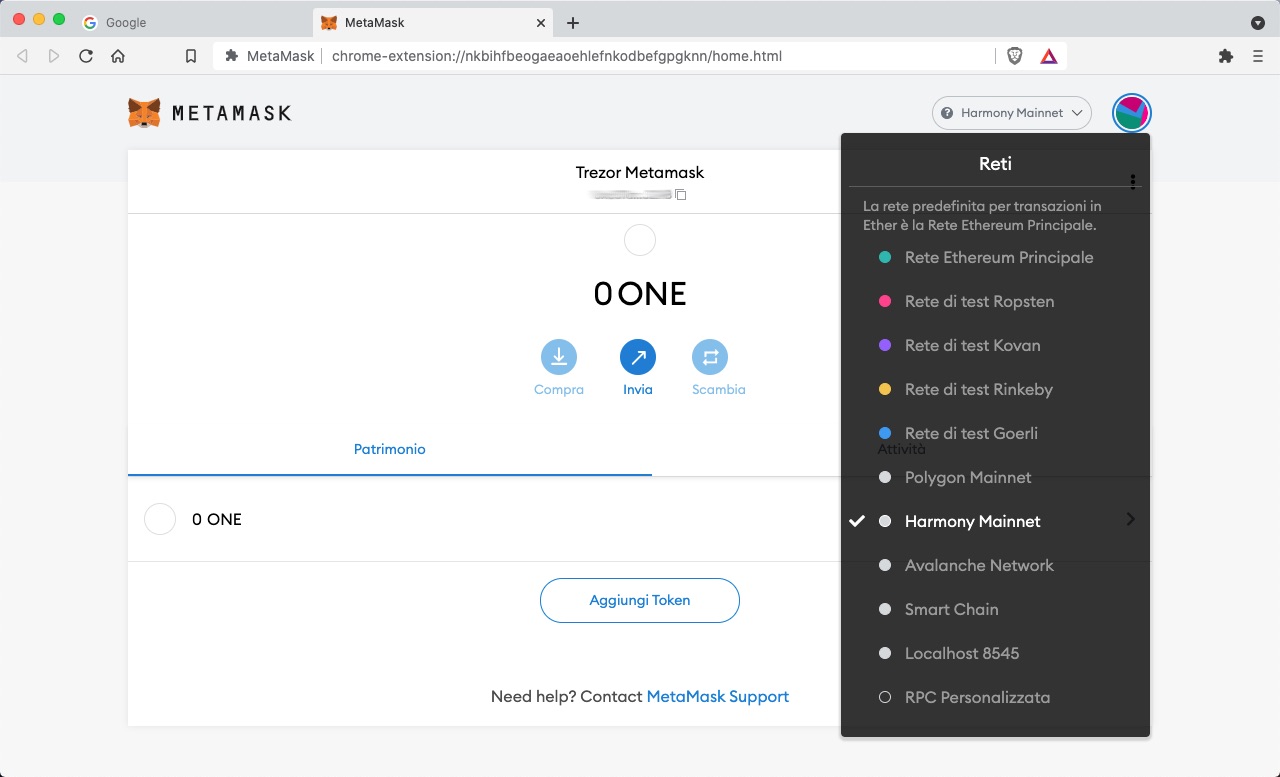
Task: Click the account avatar identicon
Action: click(1132, 113)
